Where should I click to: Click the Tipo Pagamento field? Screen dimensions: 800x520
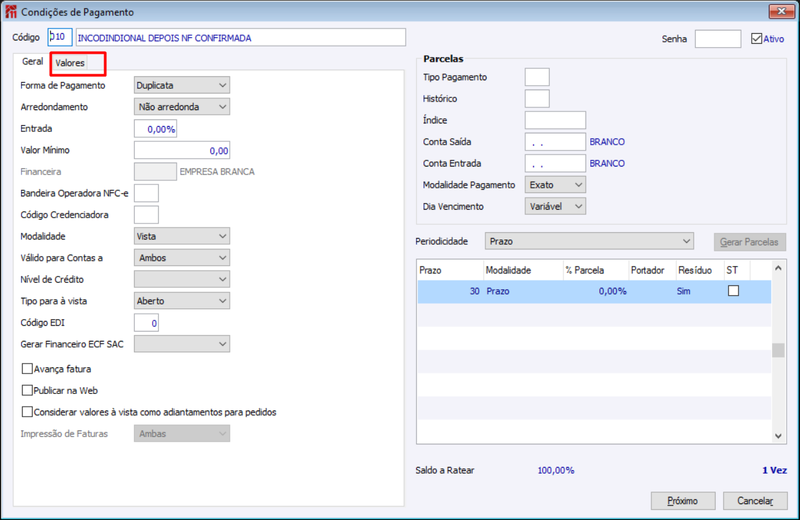(537, 77)
